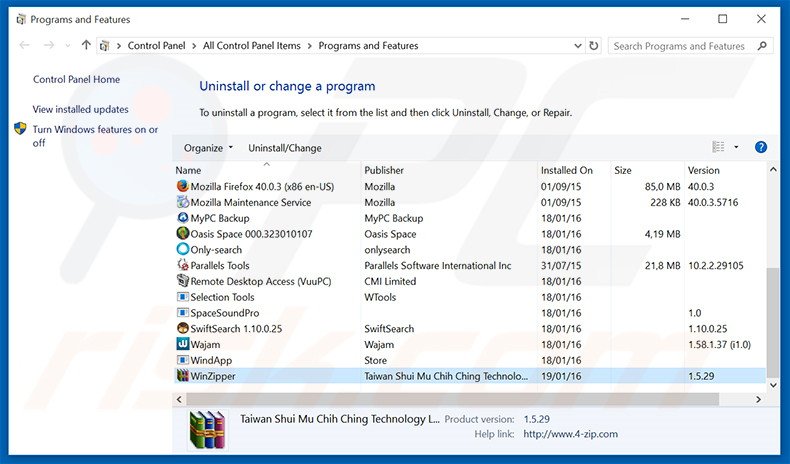Click the Wajam program icon
The height and width of the screenshot is (464, 790).
pyautogui.click(x=182, y=344)
